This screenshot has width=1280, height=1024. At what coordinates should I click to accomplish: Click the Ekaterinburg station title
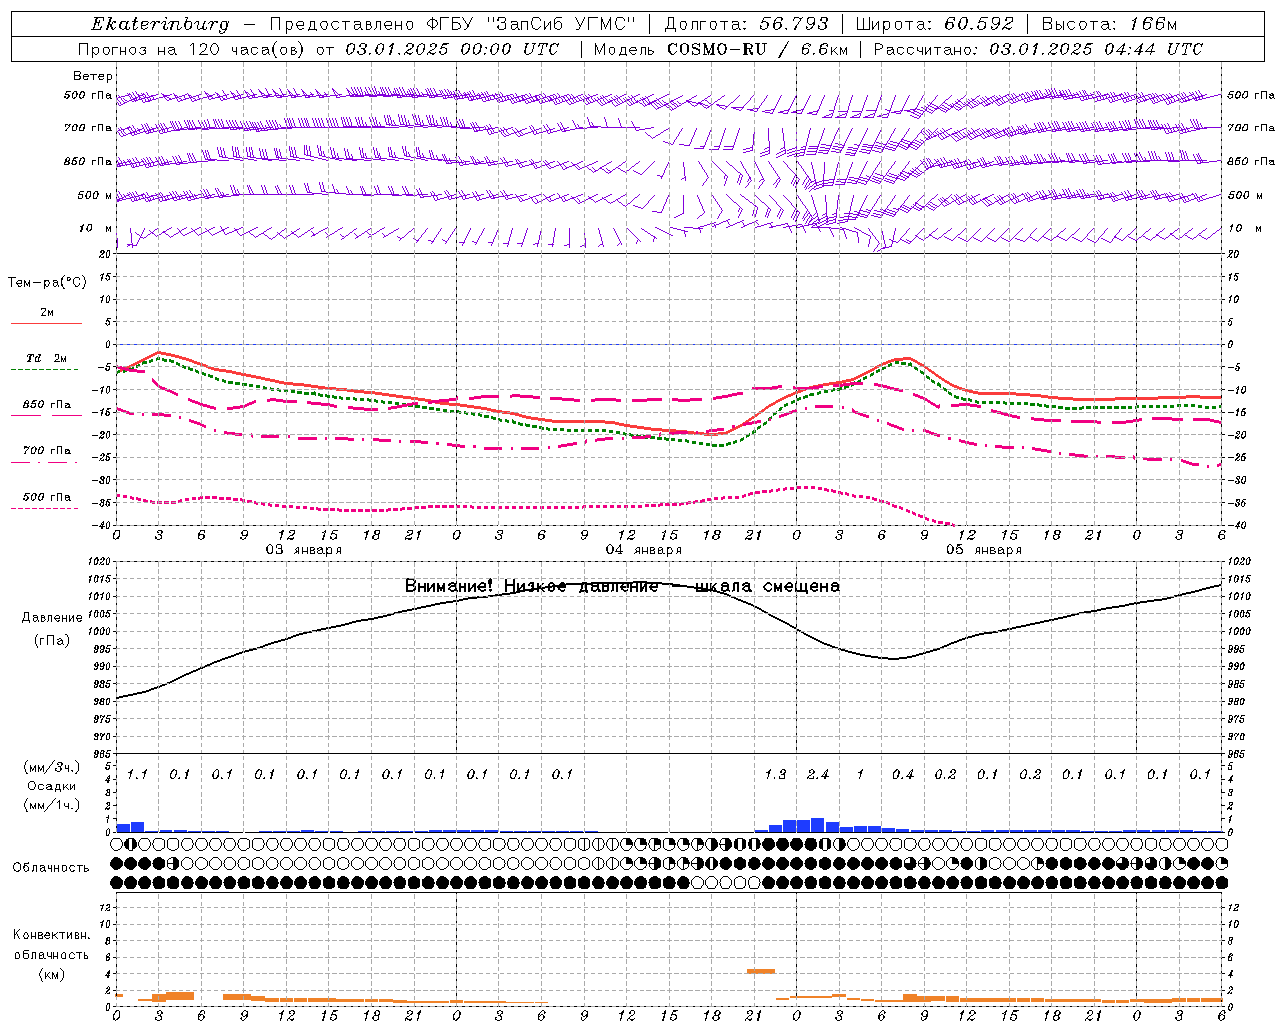[160, 24]
